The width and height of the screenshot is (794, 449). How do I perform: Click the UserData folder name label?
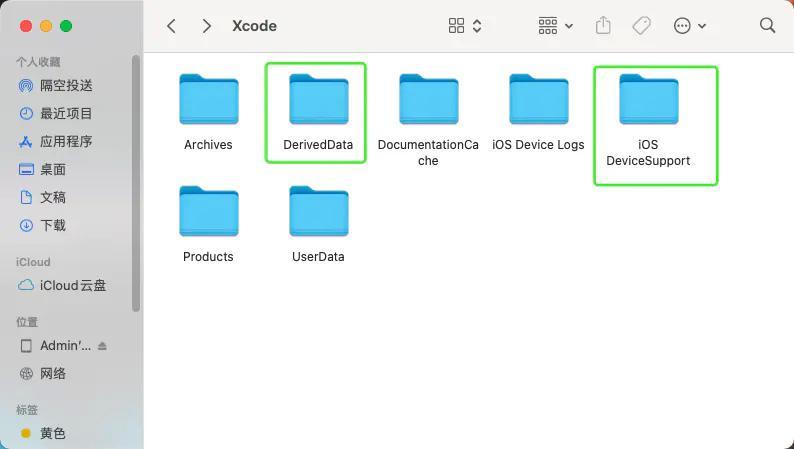(x=318, y=257)
